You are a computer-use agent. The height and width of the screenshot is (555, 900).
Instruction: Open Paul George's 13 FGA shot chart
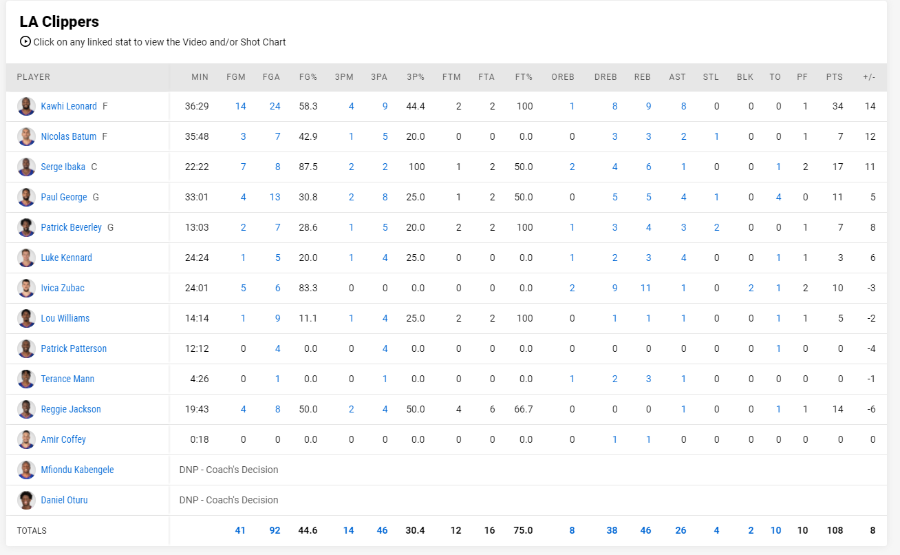click(275, 197)
